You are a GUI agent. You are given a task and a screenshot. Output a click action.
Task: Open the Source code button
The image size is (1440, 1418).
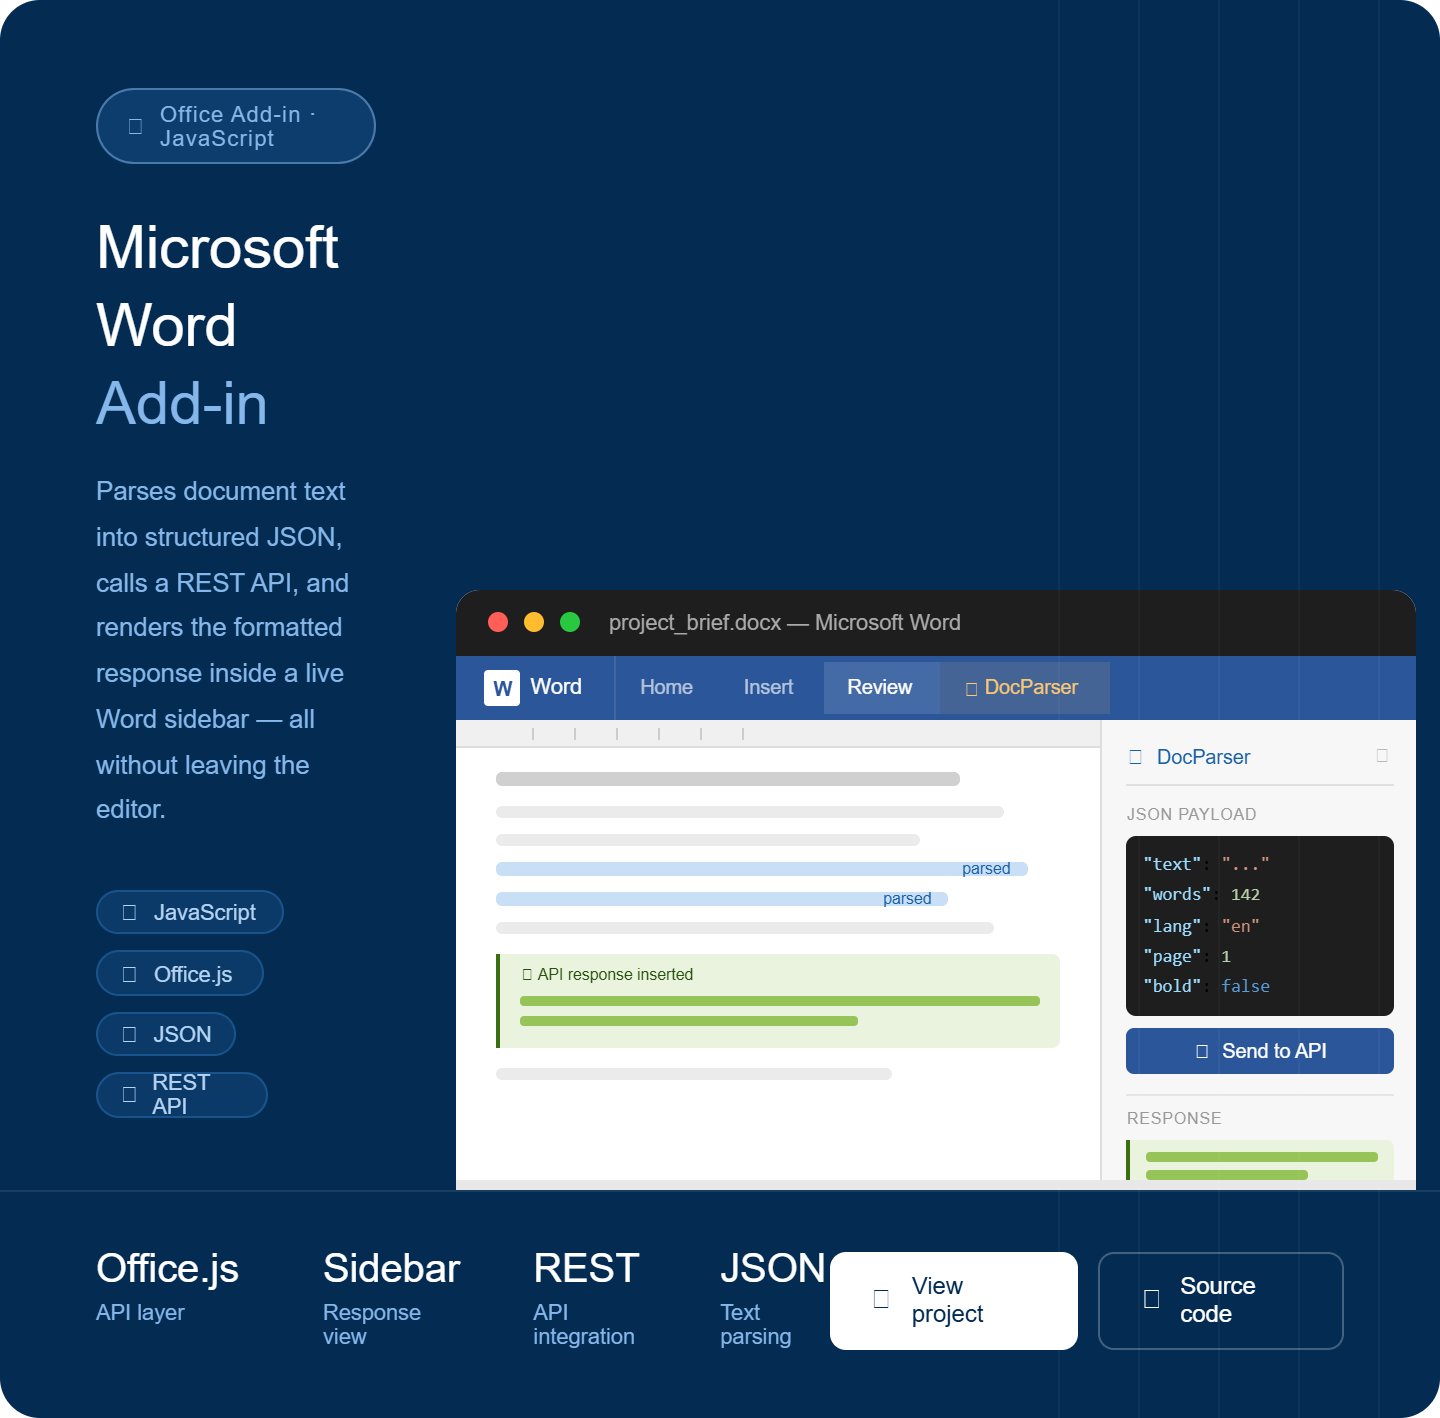pos(1221,1301)
